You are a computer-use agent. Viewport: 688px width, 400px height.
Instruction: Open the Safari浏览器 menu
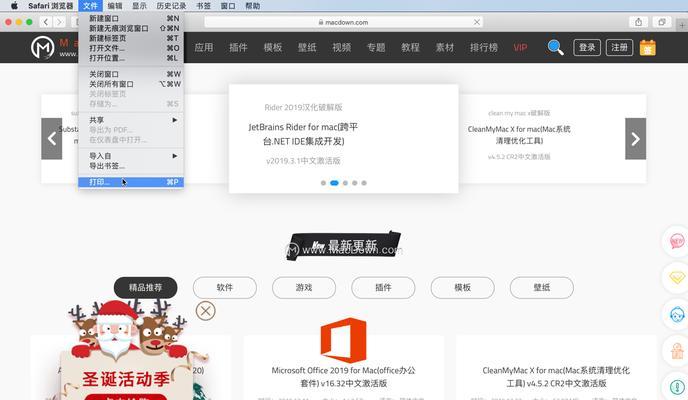50,6
